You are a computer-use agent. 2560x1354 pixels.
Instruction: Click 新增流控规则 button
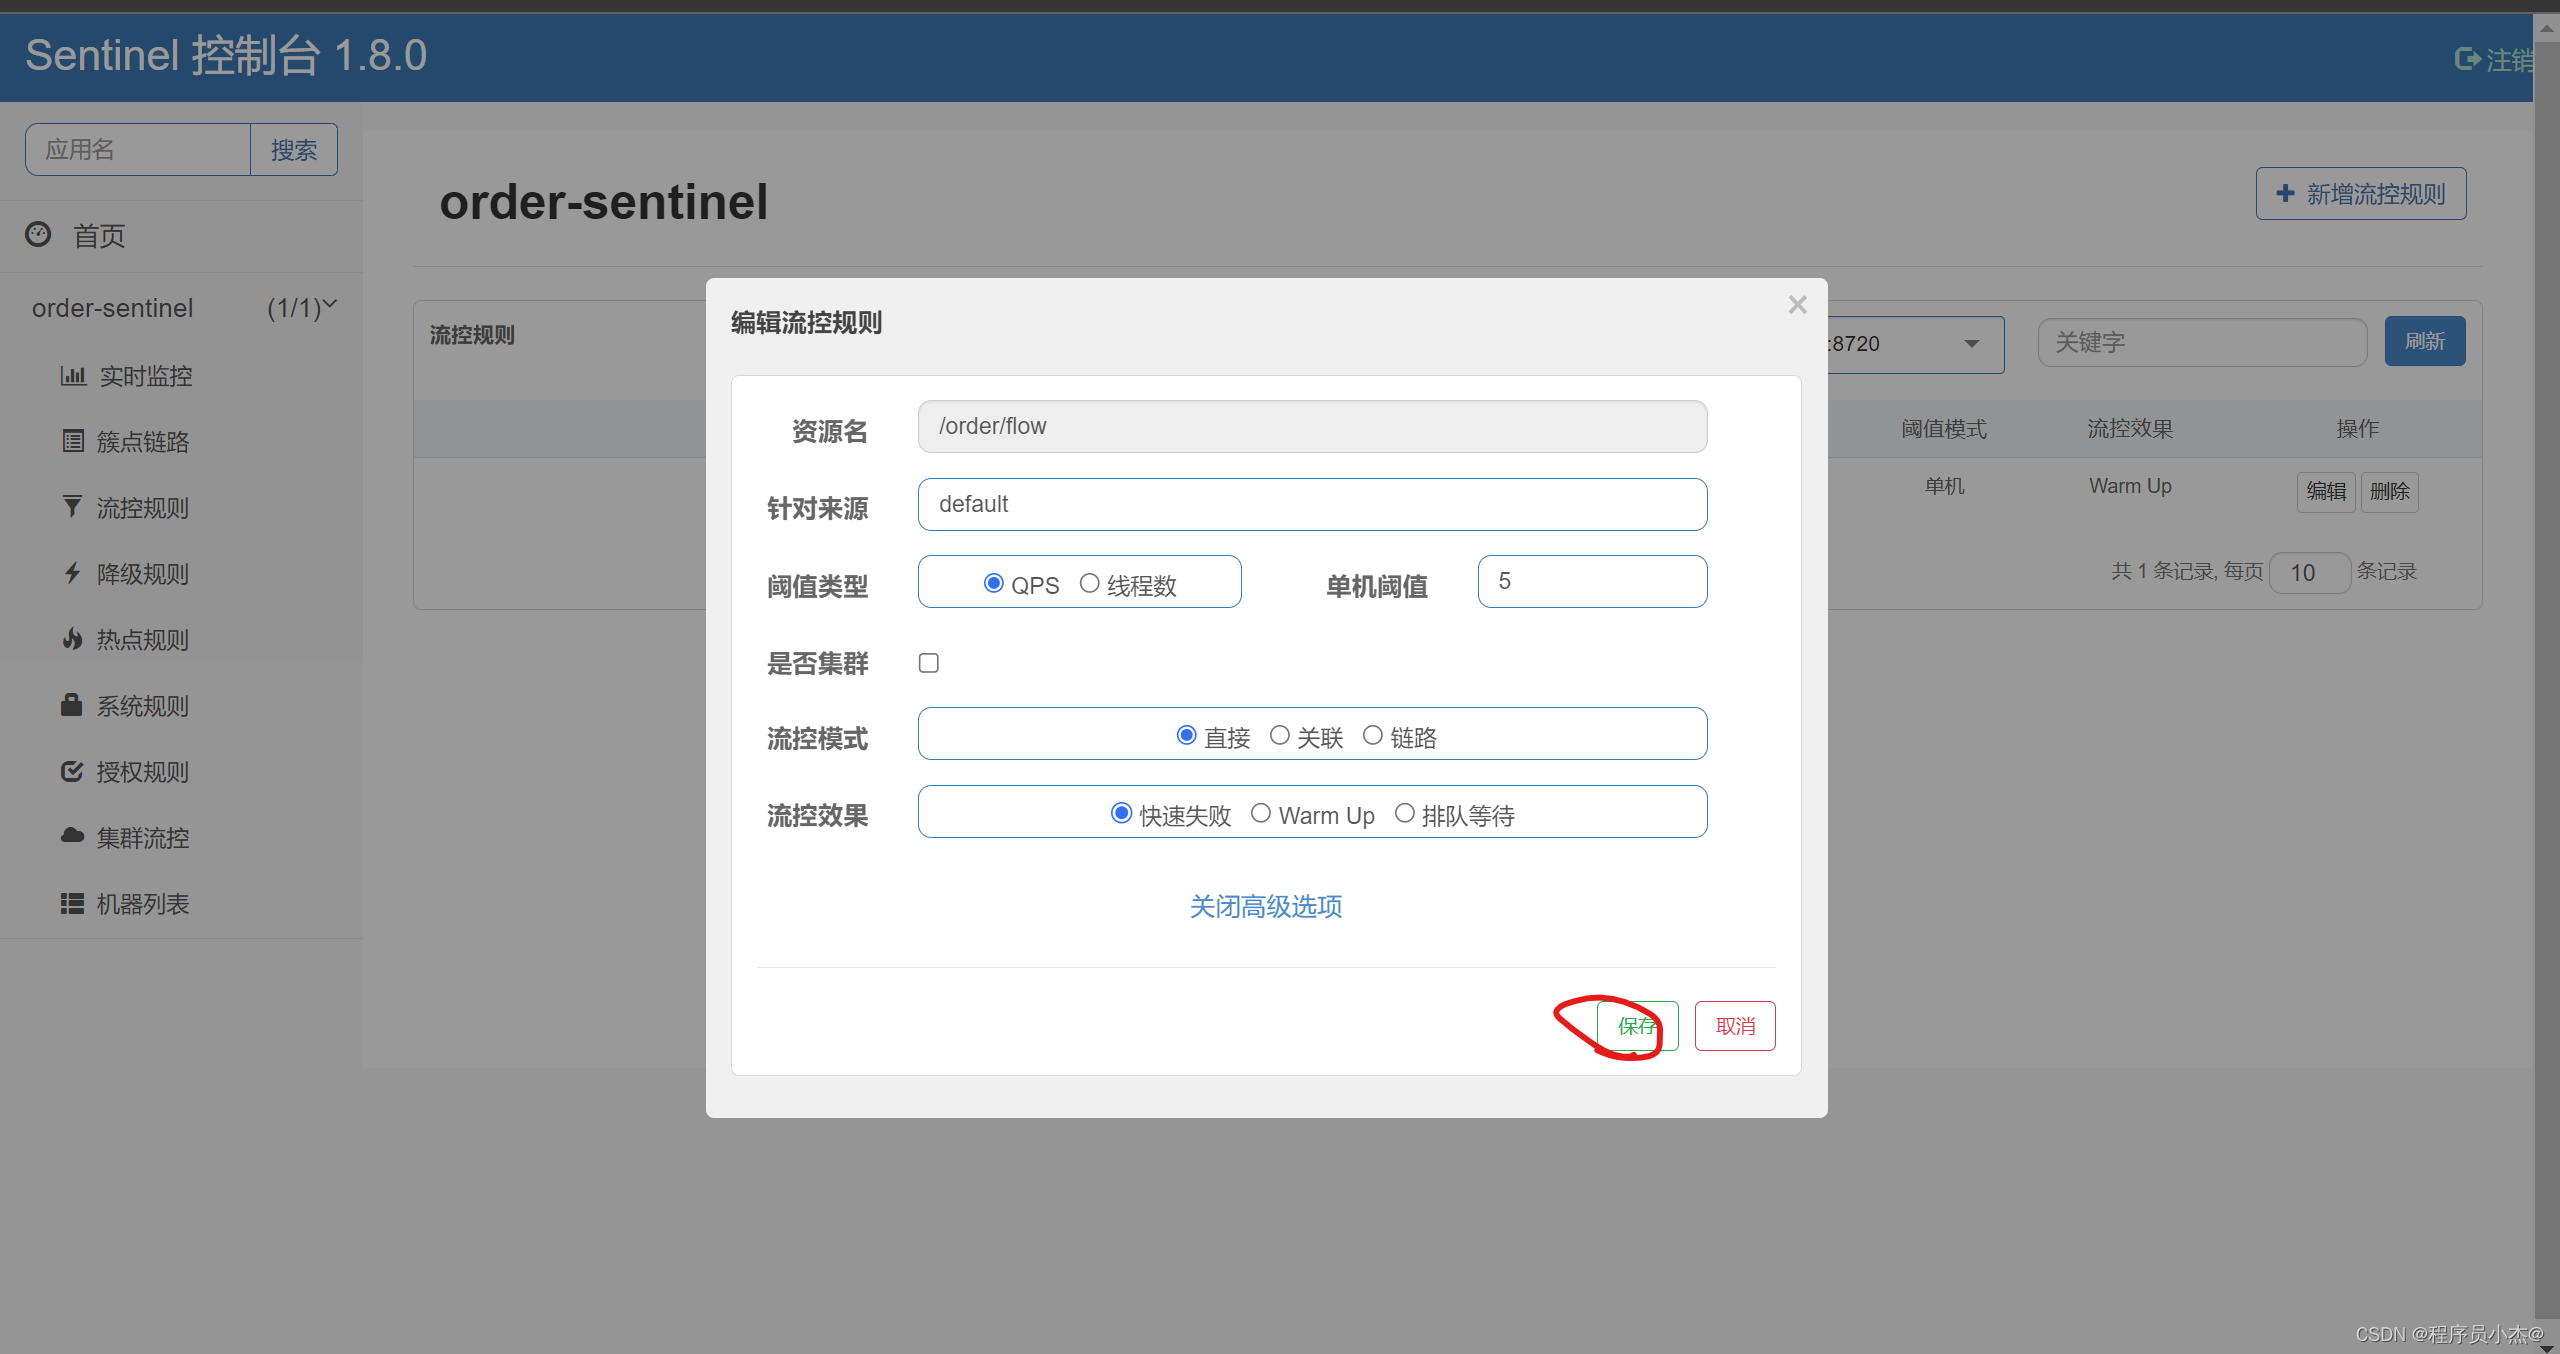(2361, 193)
